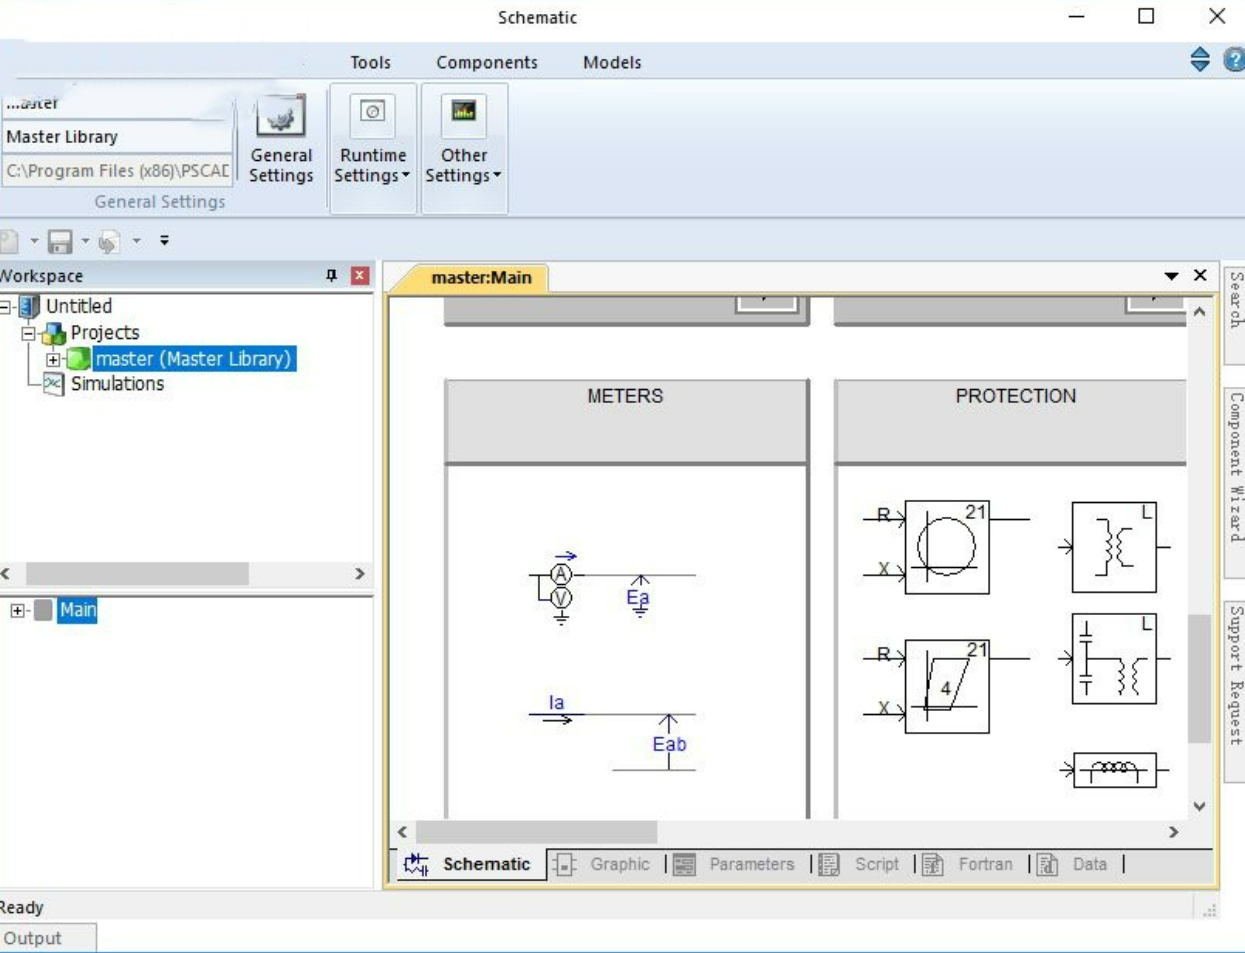The width and height of the screenshot is (1245, 953).
Task: Select master (Master Library) project
Action: tap(193, 359)
